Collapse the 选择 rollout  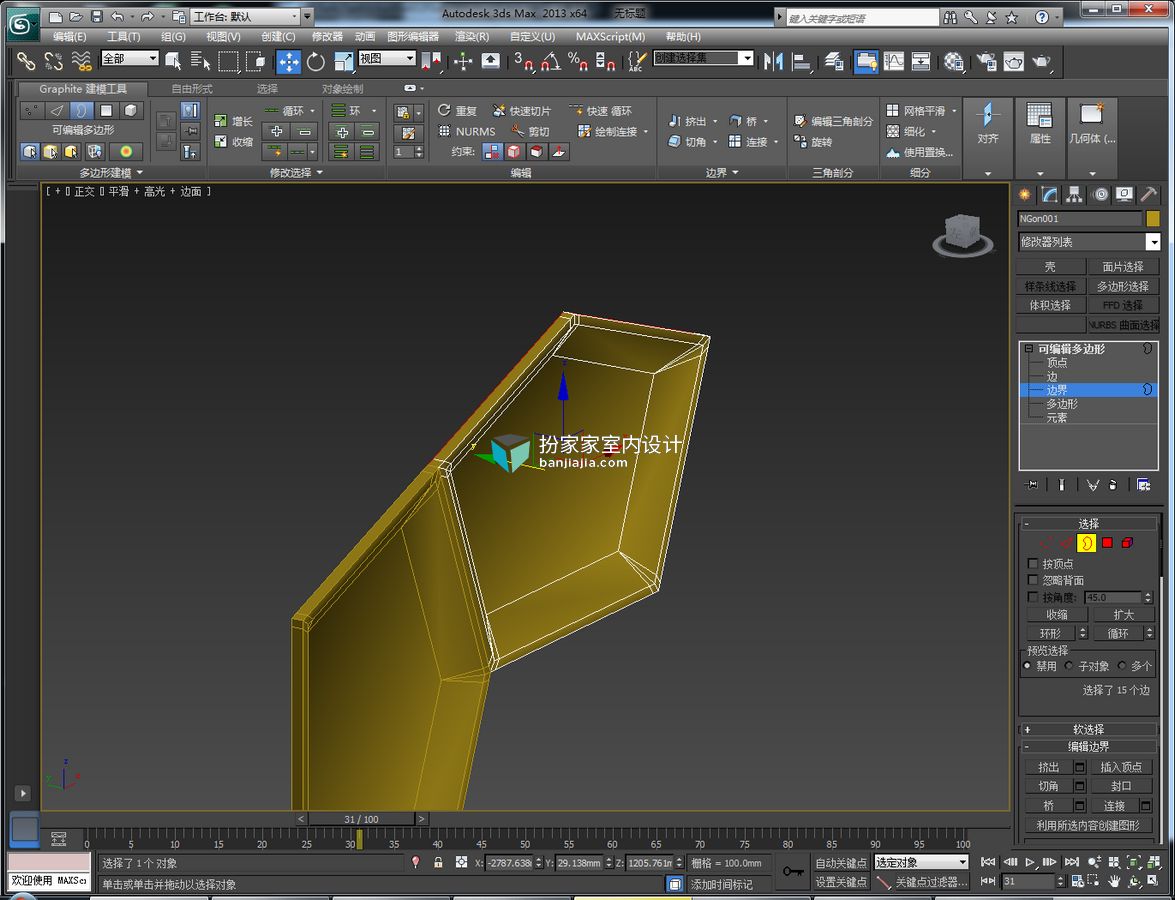(1089, 524)
